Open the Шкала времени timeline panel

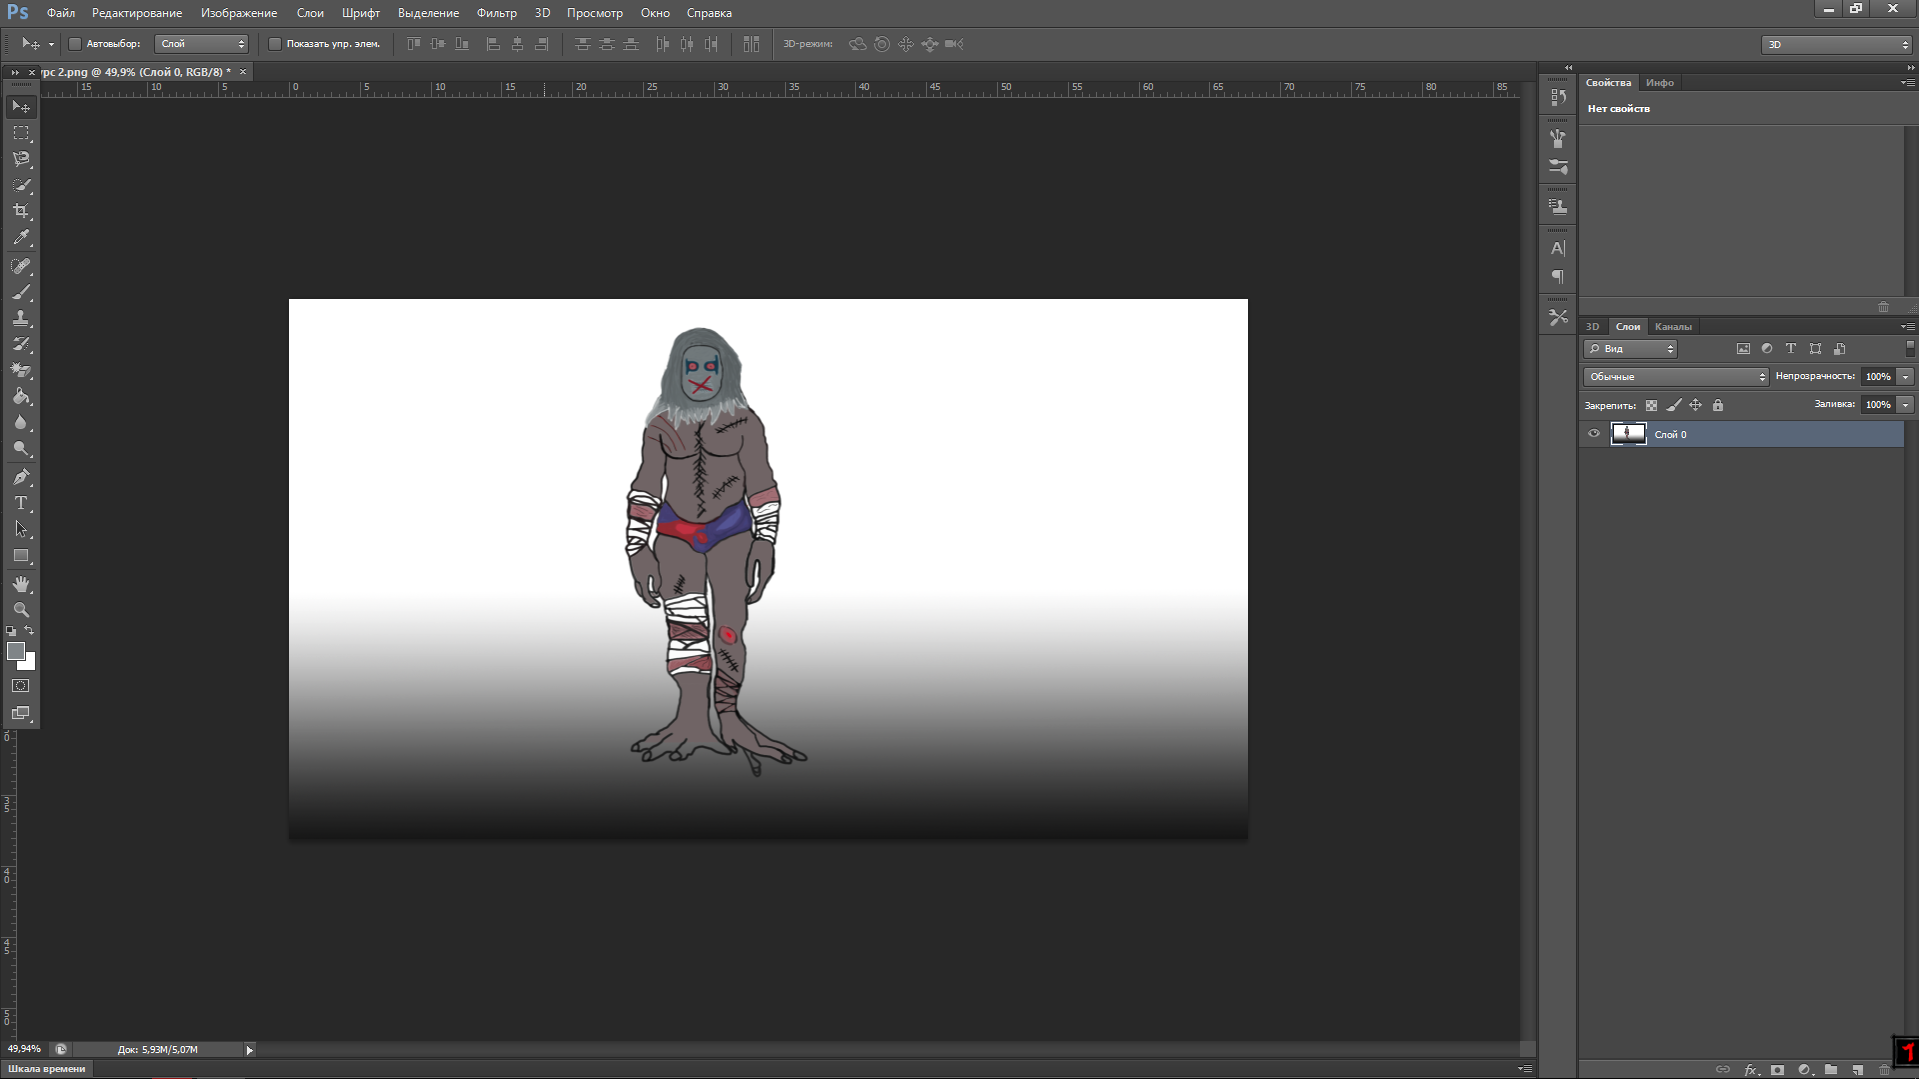click(47, 1069)
